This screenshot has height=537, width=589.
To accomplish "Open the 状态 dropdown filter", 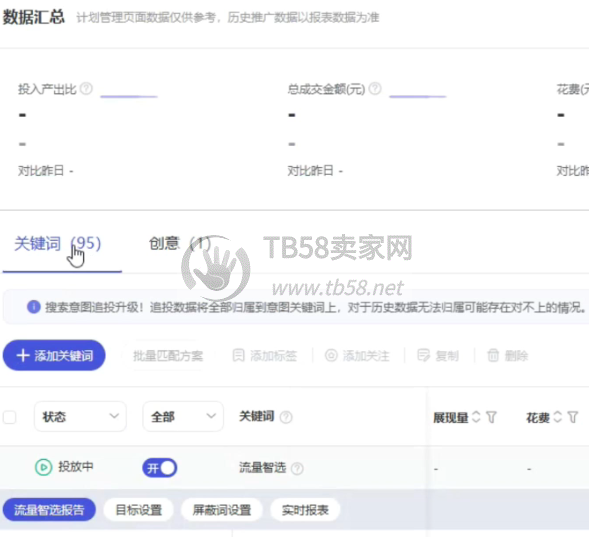I will [x=80, y=416].
